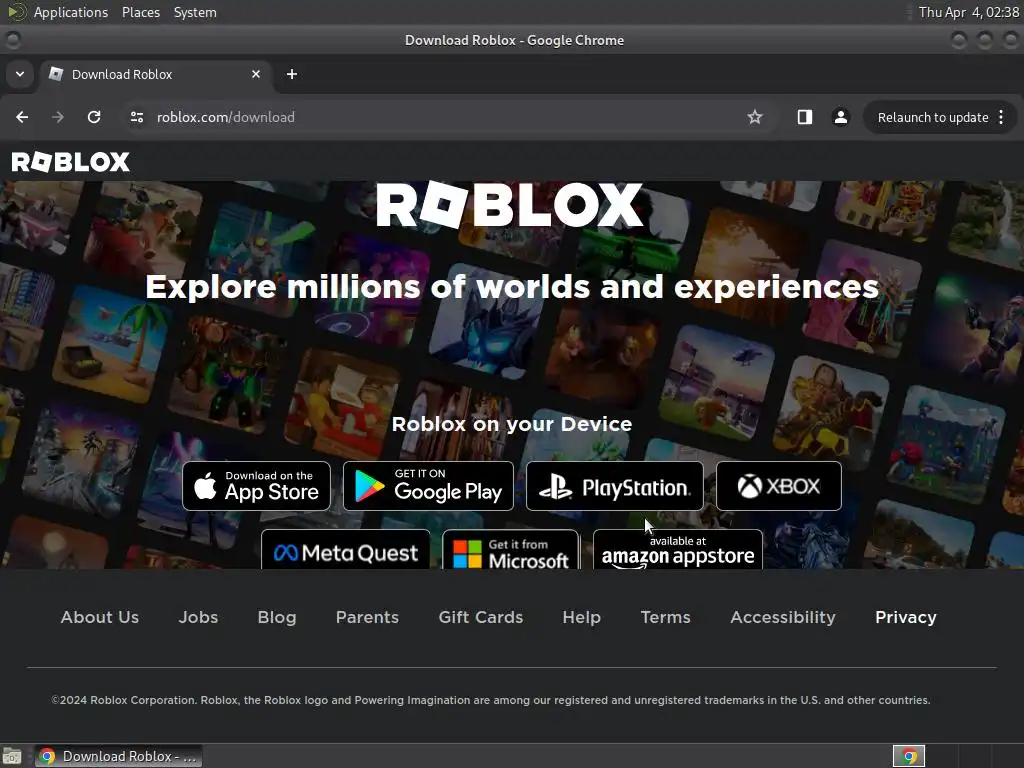Click the roblox.com/download address bar
The height and width of the screenshot is (768, 1024).
[x=444, y=117]
